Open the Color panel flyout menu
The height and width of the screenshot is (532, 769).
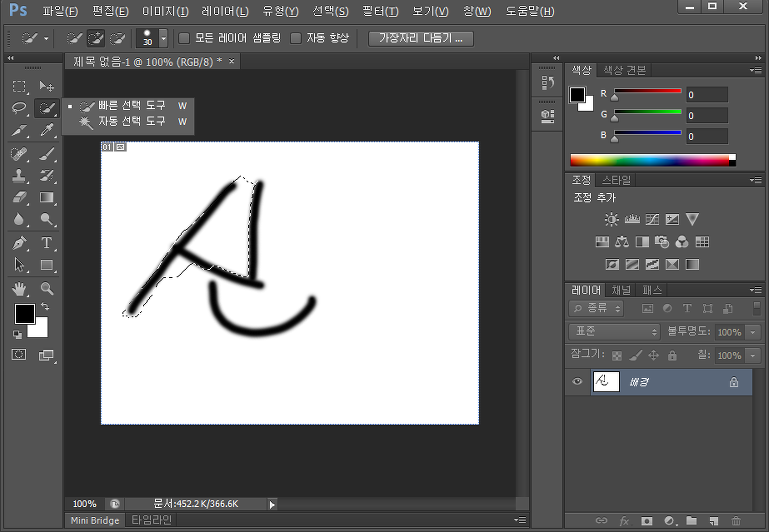756,70
